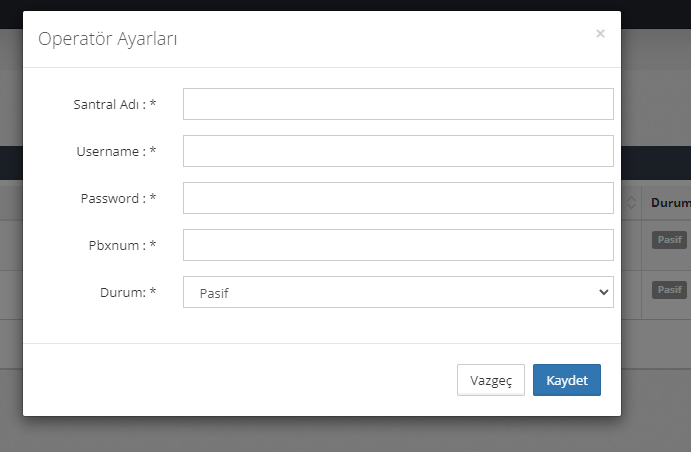
Task: Click the Password field label
Action: click(118, 198)
